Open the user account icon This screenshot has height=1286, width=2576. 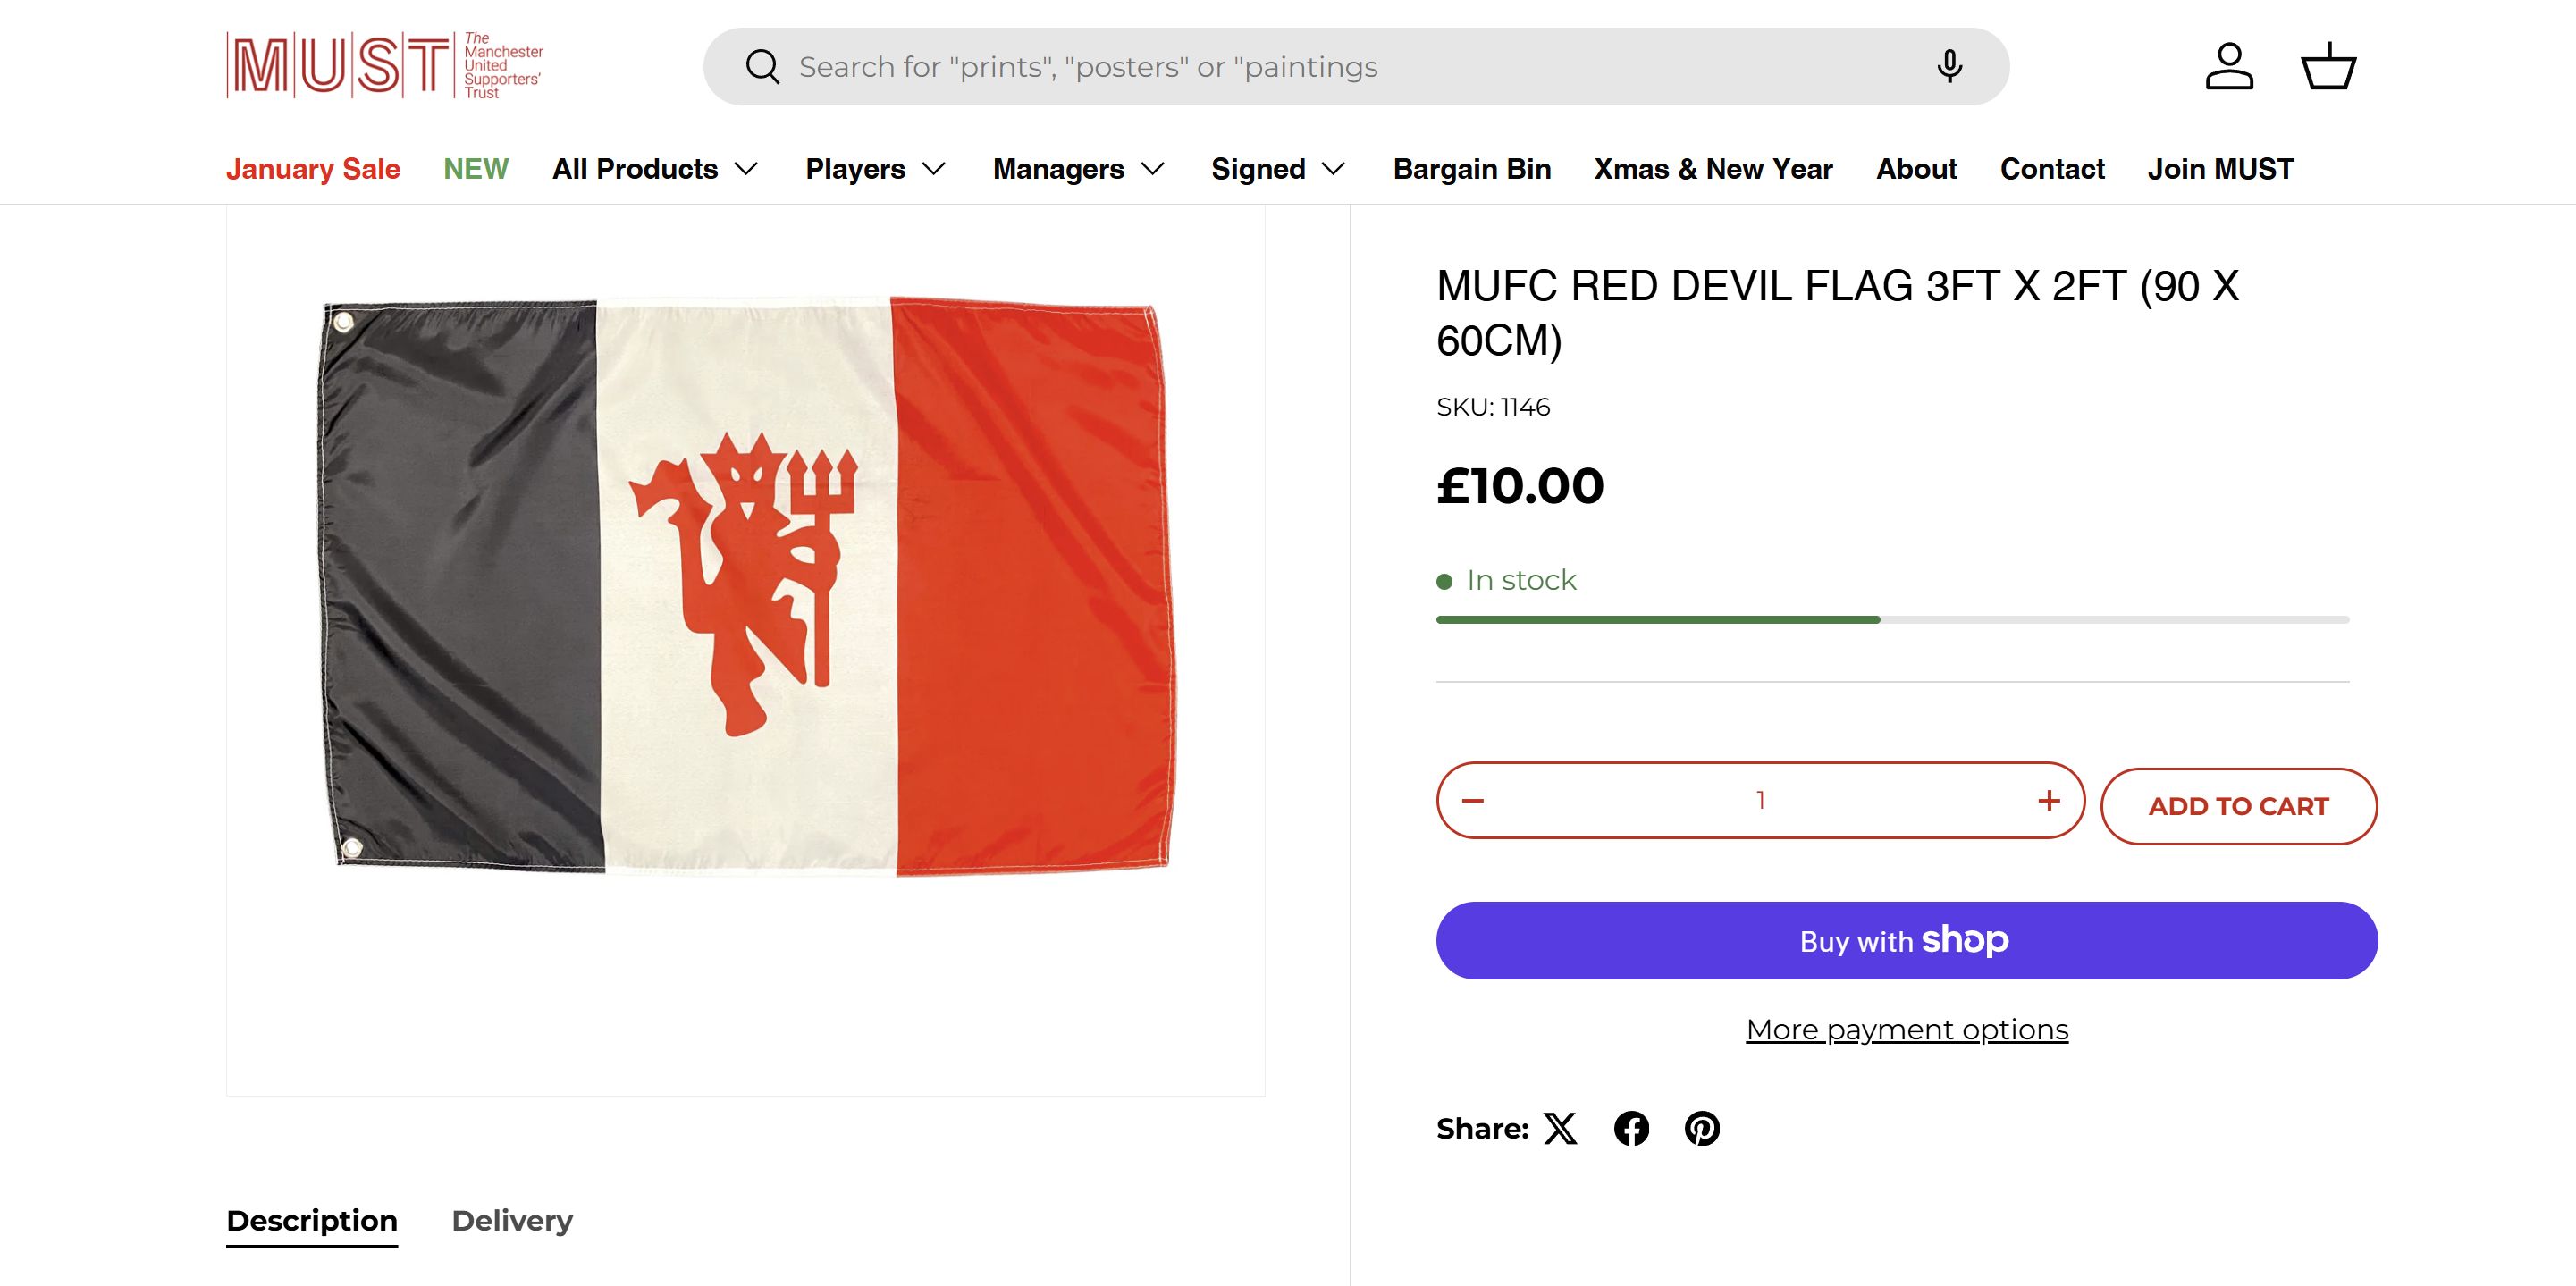[2229, 66]
